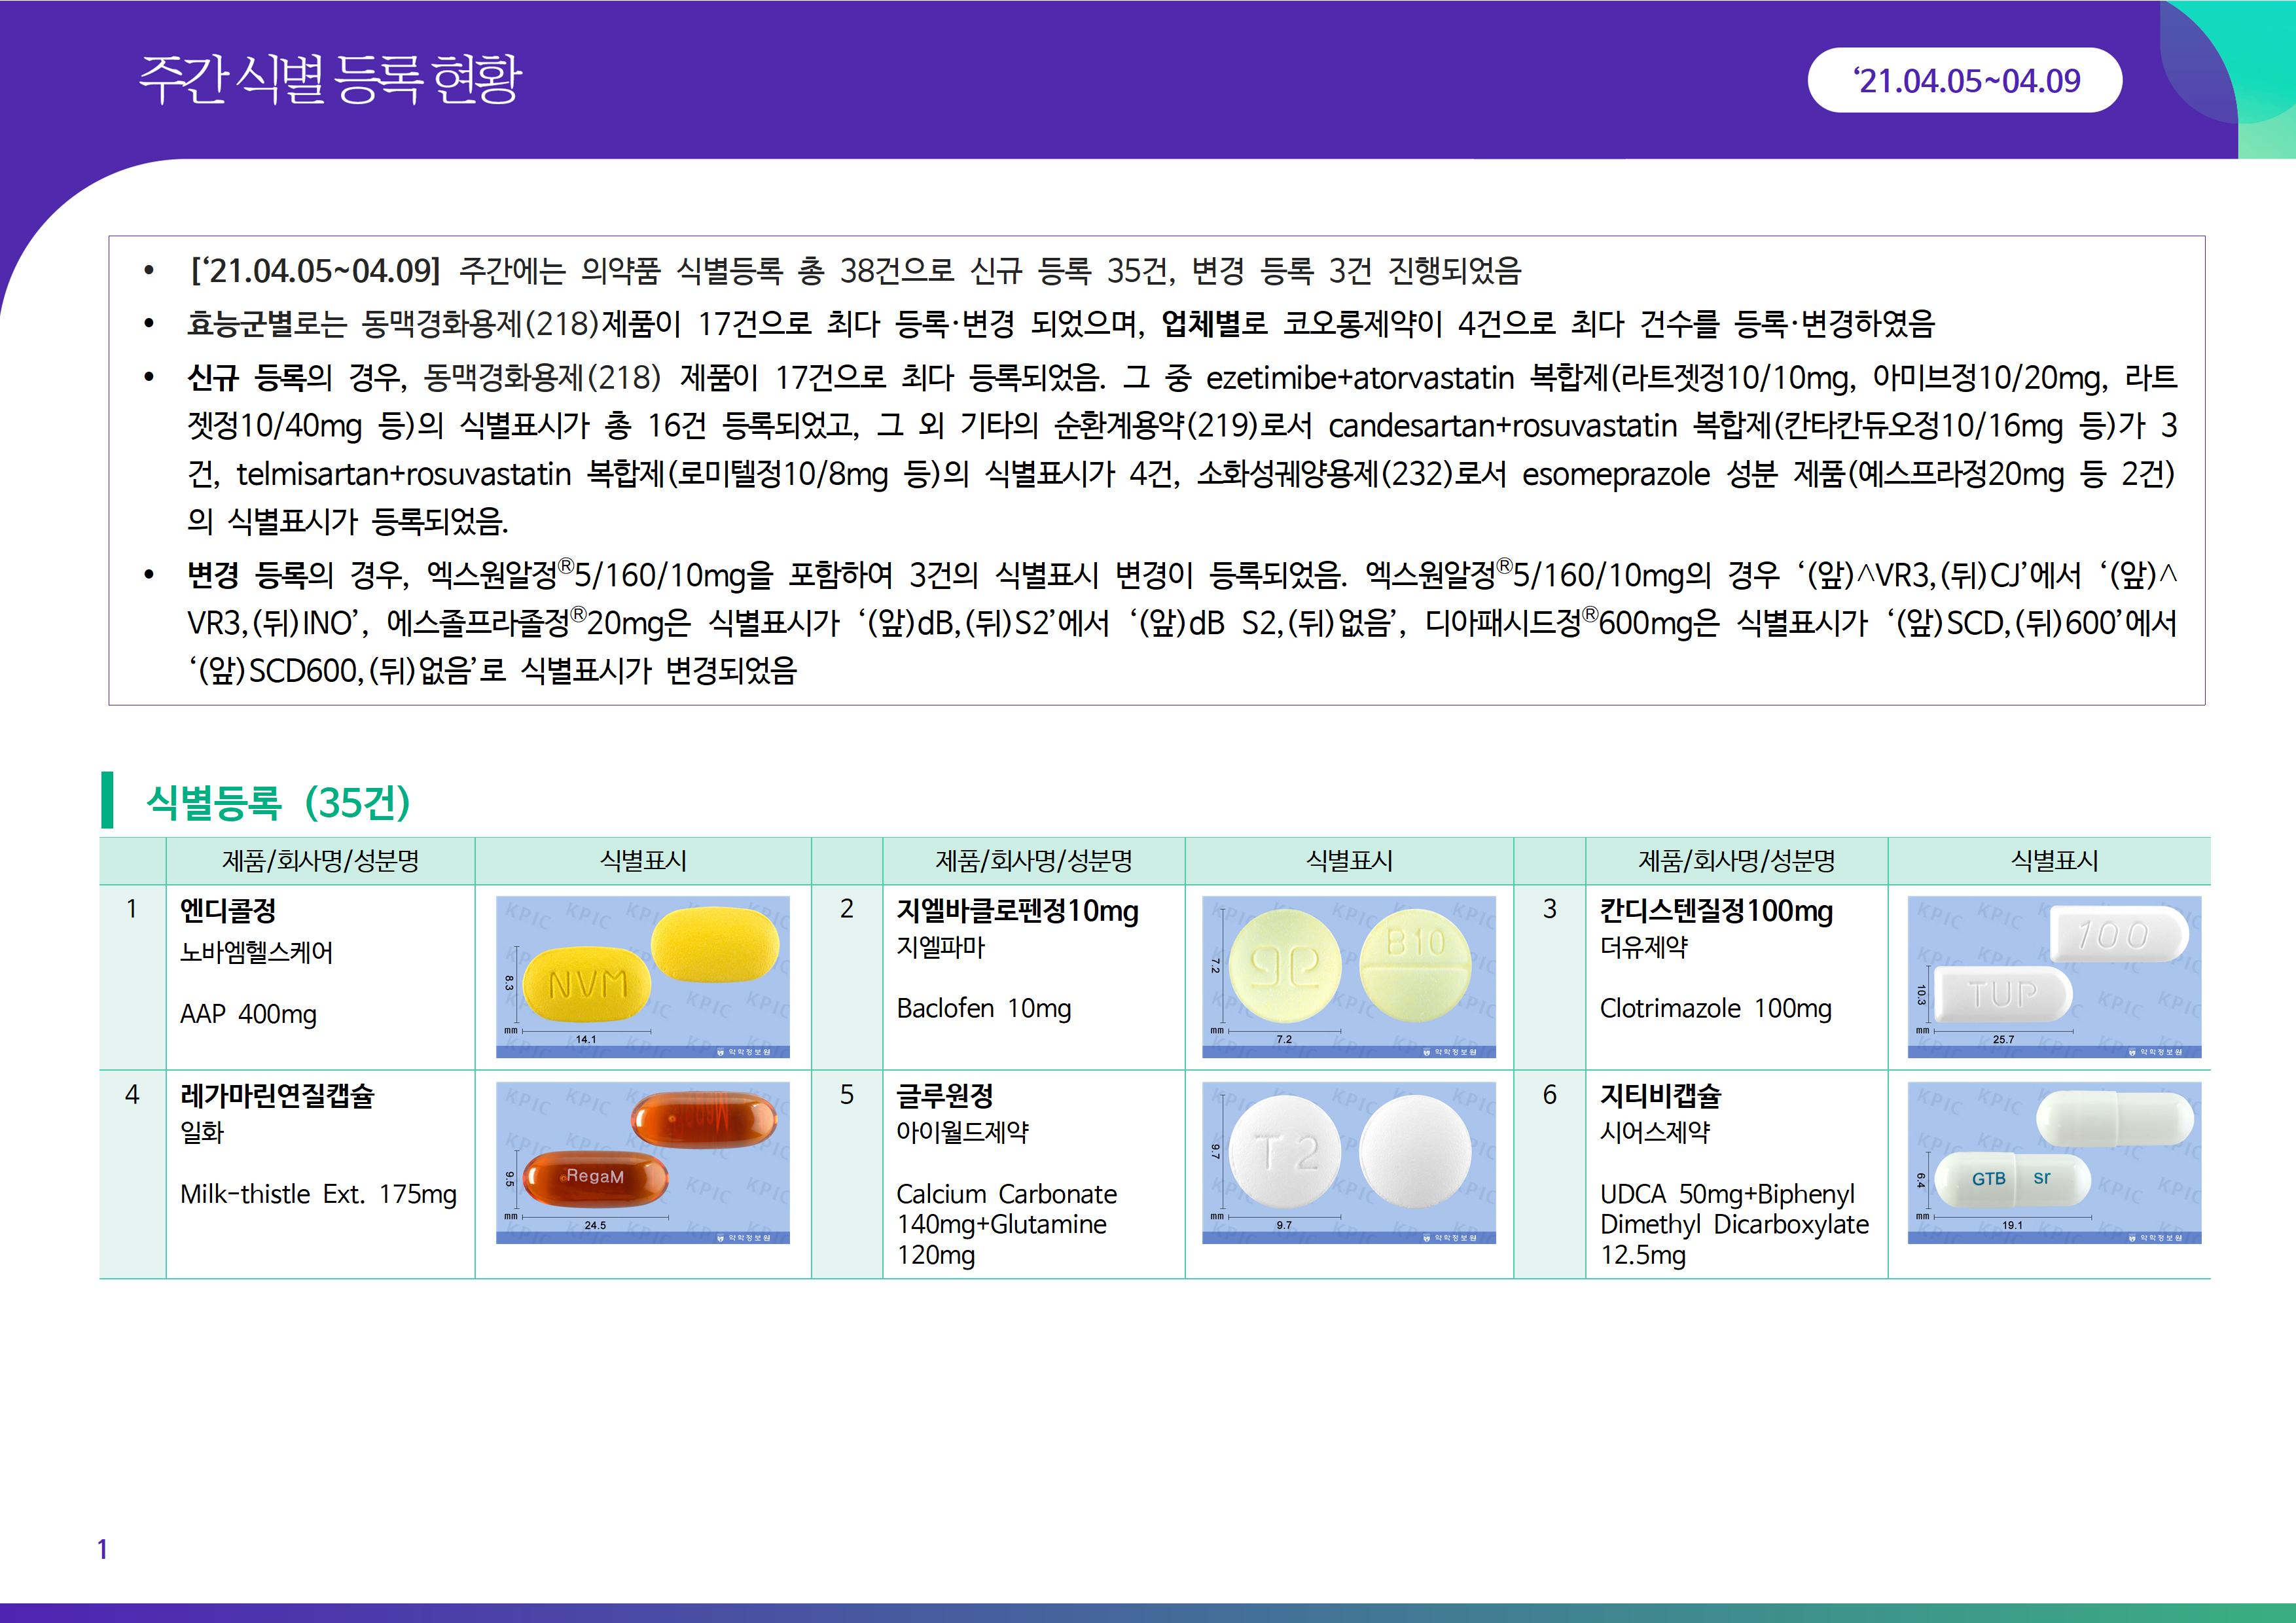Click the 지티비캡슐 GTB capsule image

[x=2054, y=1162]
